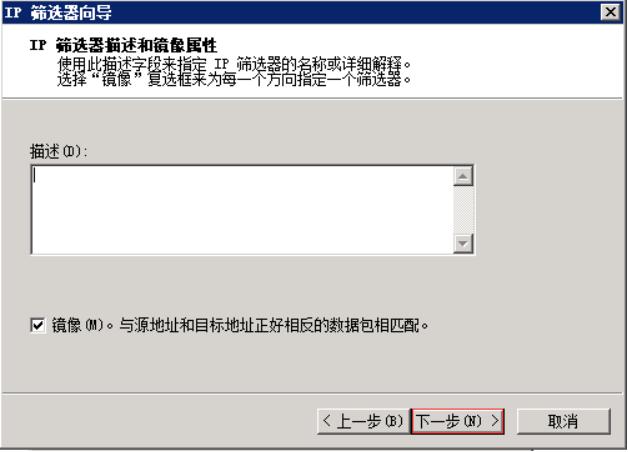Close the IP 筛选器向导 dialog window
Image resolution: width=628 pixels, height=452 pixels.
[611, 12]
